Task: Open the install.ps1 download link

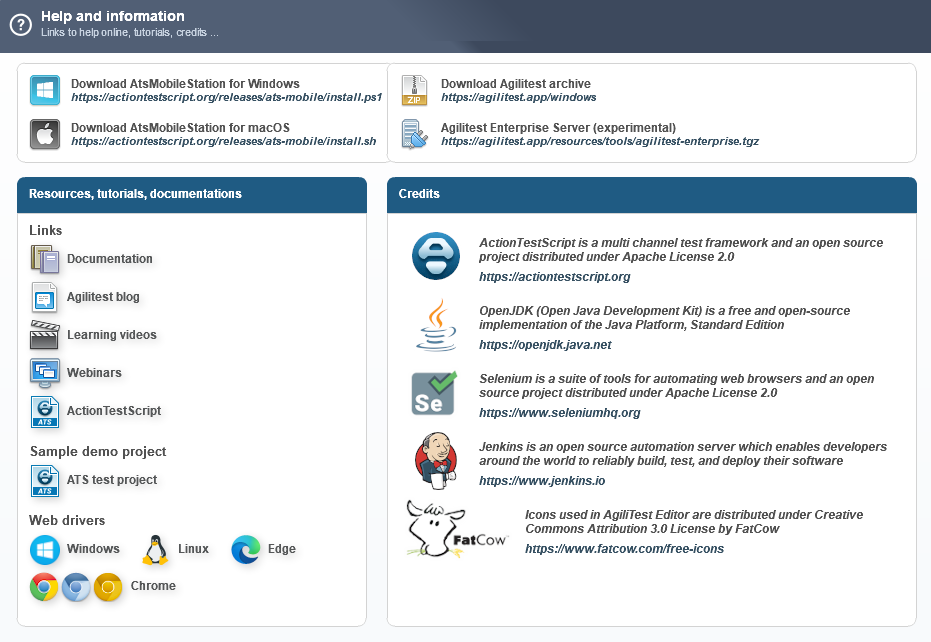Action: (226, 97)
